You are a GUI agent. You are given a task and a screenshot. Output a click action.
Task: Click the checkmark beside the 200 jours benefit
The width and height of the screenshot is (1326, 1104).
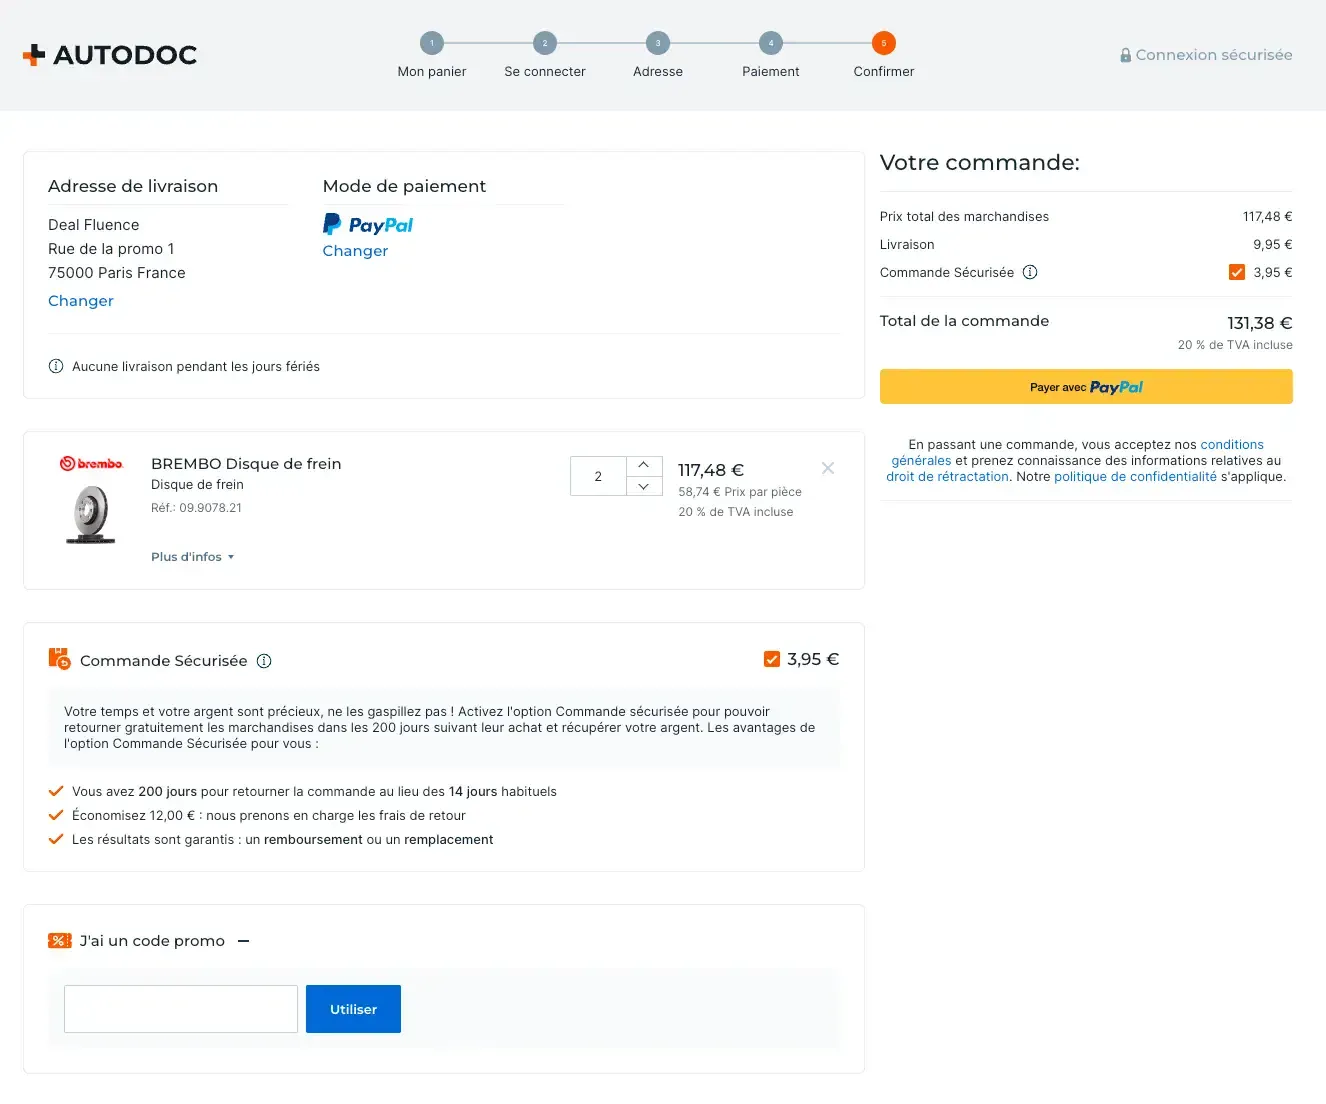[x=56, y=791]
